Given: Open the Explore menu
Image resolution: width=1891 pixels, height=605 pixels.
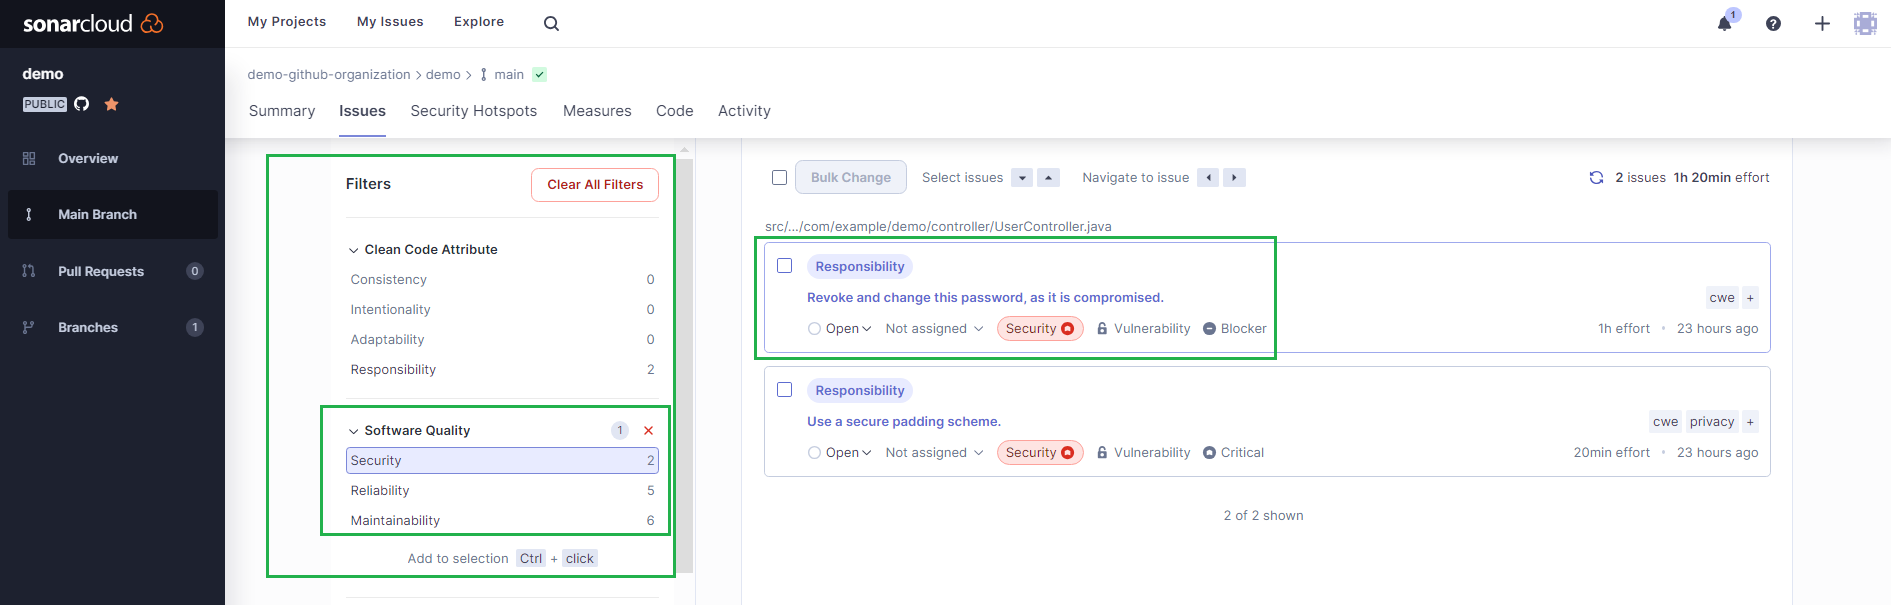Looking at the screenshot, I should click(479, 22).
